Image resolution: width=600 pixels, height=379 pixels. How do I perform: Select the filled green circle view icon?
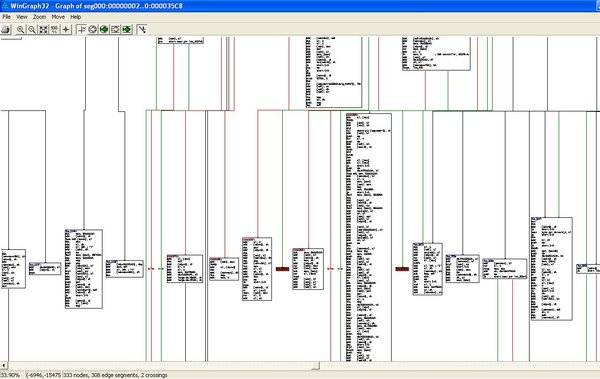(104, 29)
